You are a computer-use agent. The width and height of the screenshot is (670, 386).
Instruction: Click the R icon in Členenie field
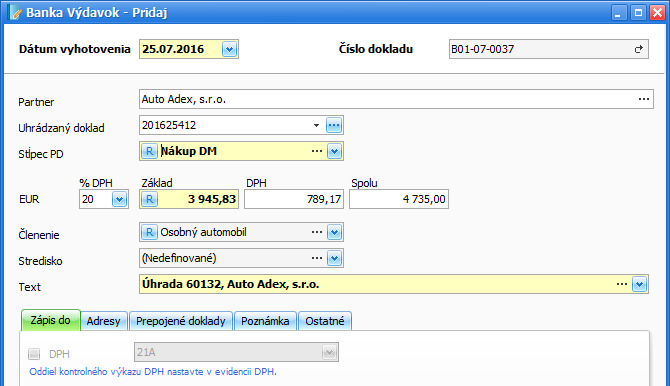click(x=149, y=232)
